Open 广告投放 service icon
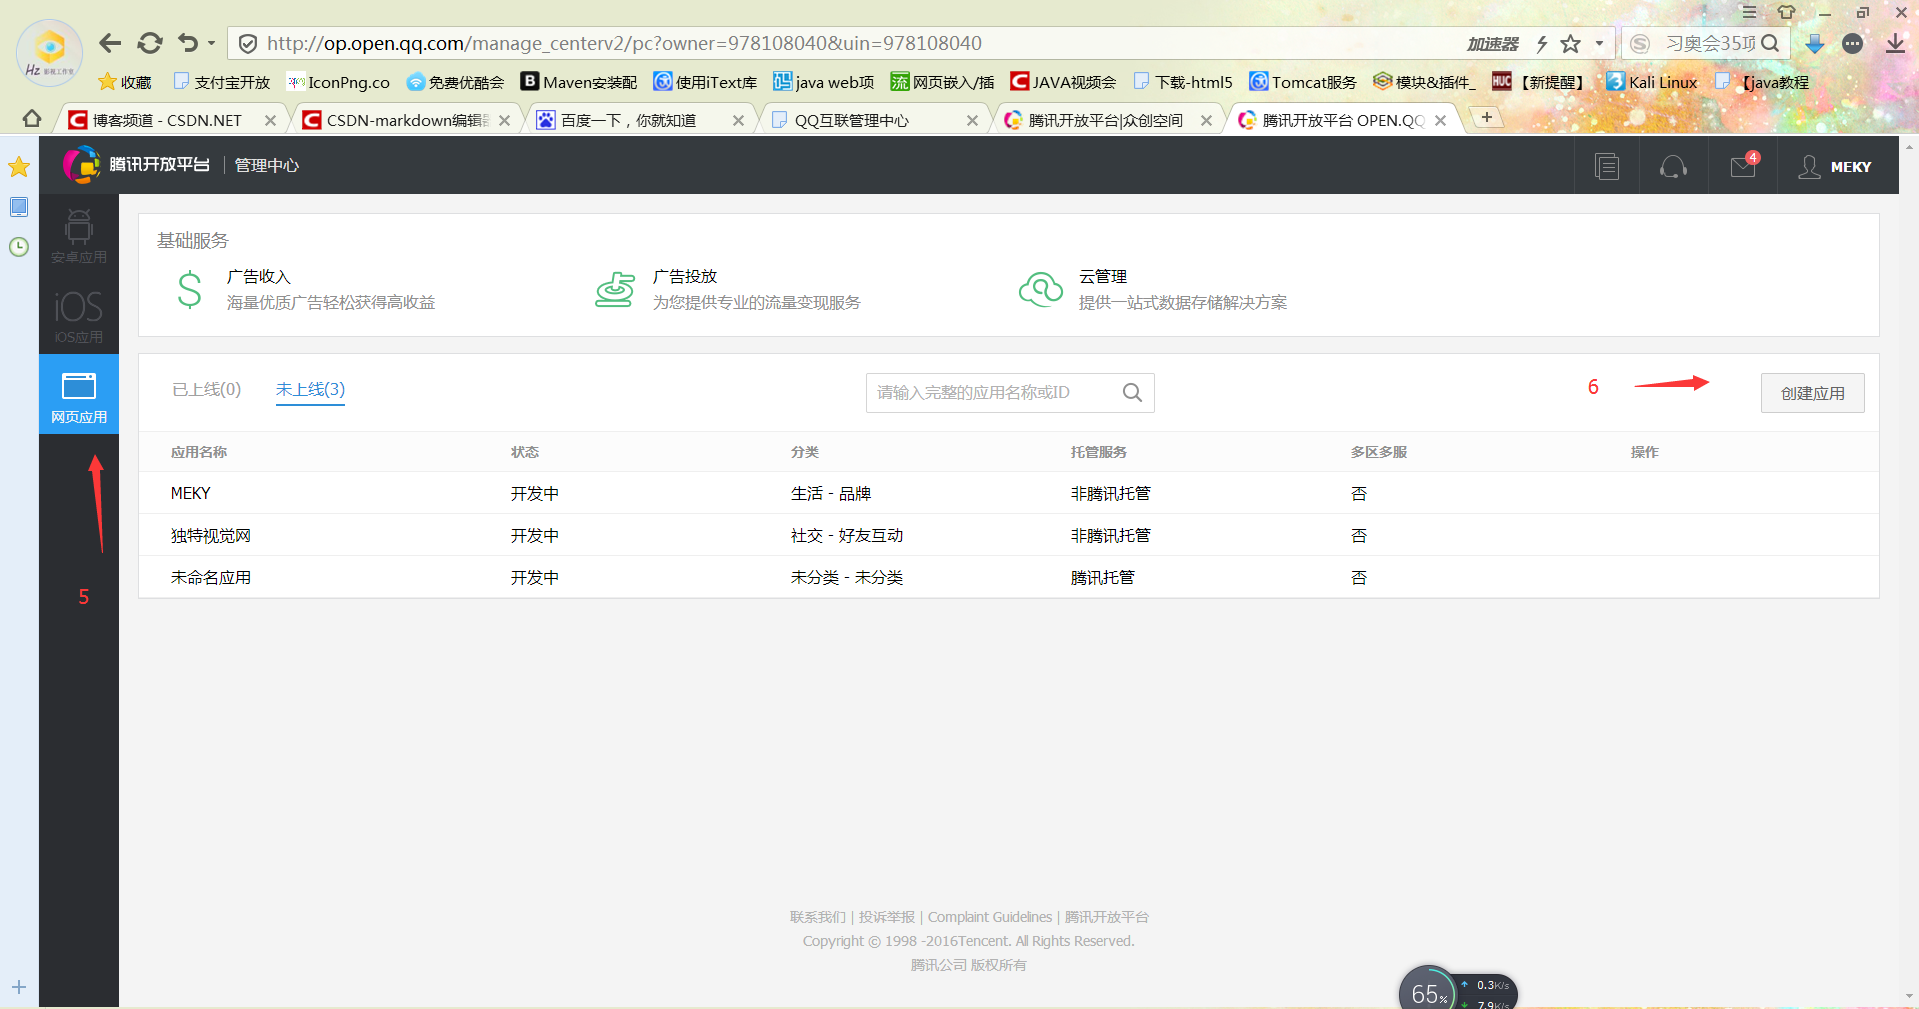Viewport: 1919px width, 1009px height. [x=615, y=290]
